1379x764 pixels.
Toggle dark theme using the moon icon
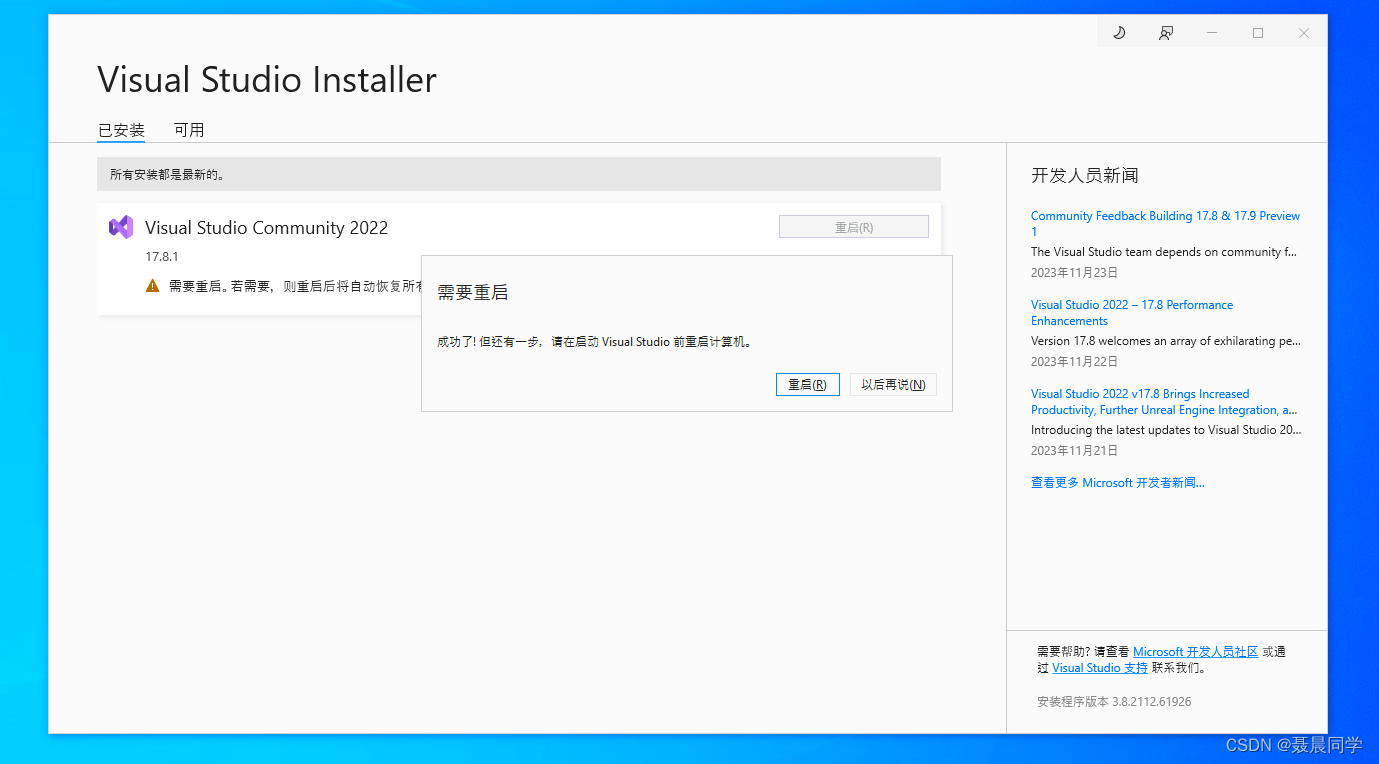[x=1119, y=32]
